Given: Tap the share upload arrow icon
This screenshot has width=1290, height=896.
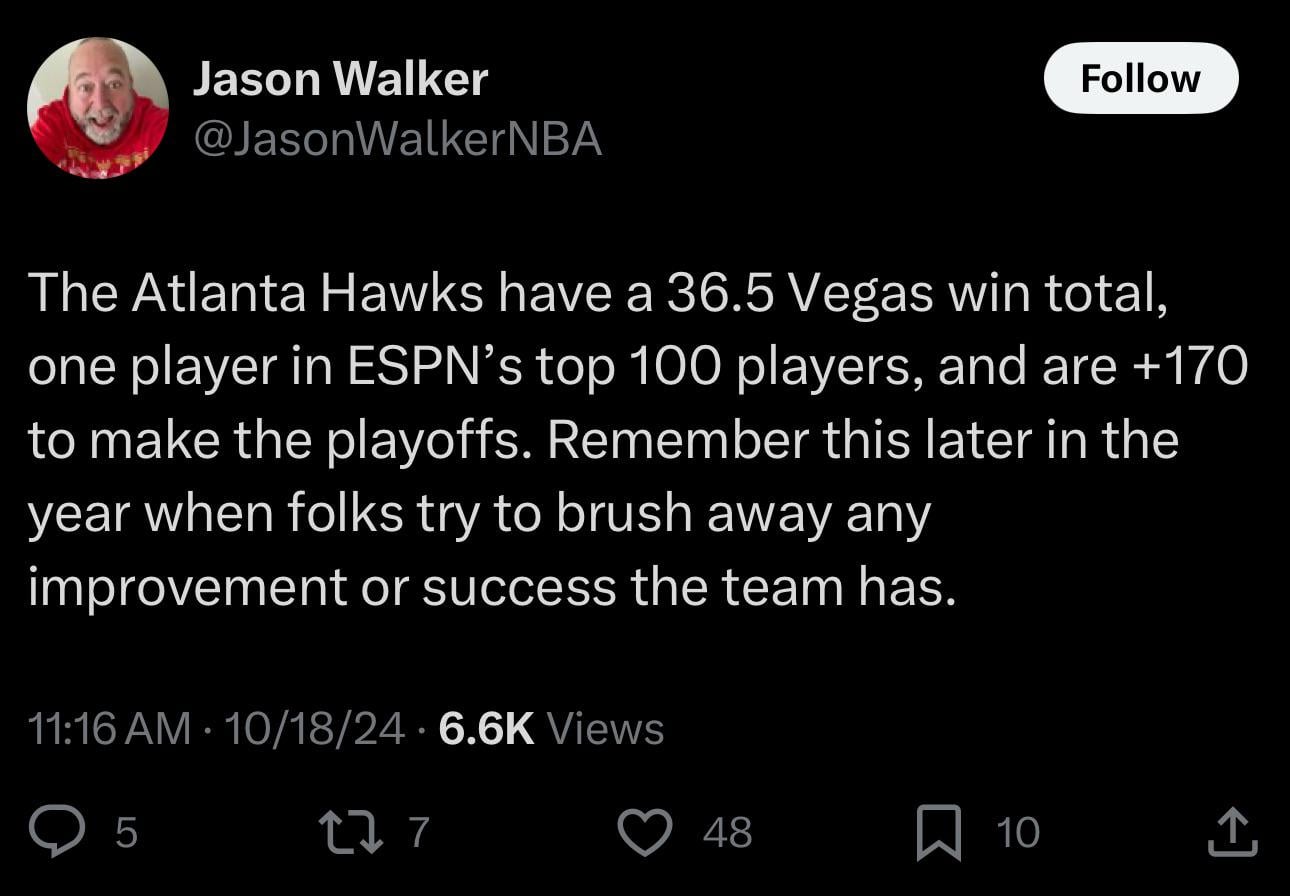Looking at the screenshot, I should [1231, 832].
